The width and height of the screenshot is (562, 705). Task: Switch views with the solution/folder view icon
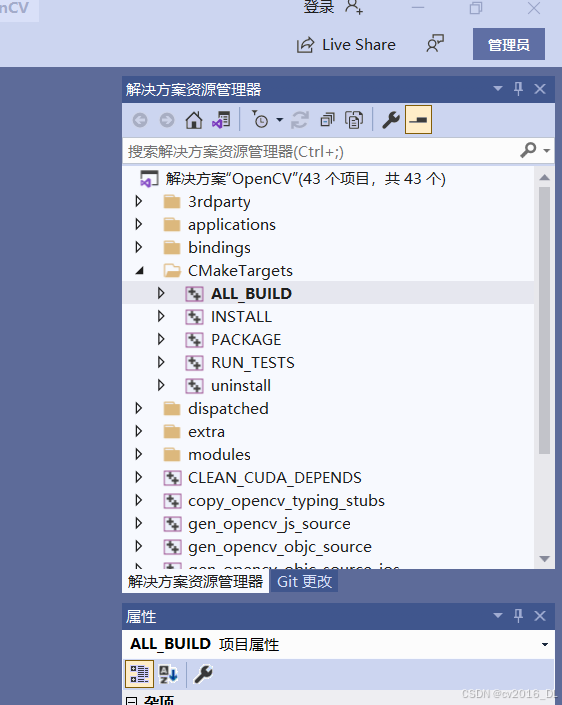coord(221,120)
